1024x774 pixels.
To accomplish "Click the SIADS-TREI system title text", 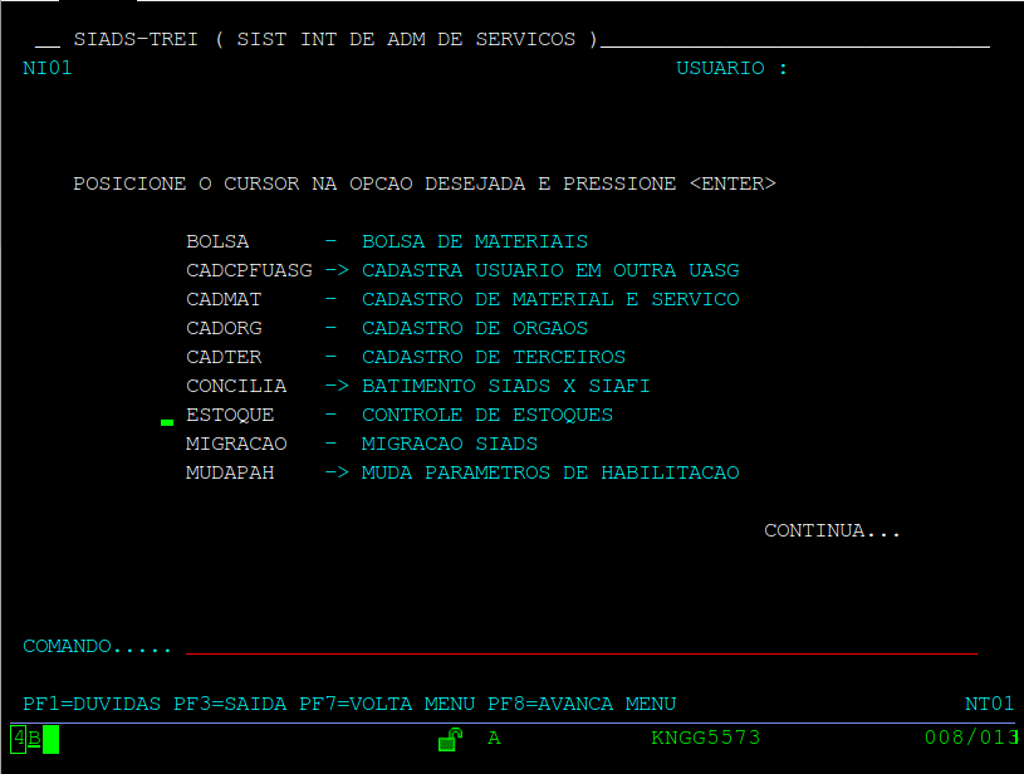I will (135, 39).
